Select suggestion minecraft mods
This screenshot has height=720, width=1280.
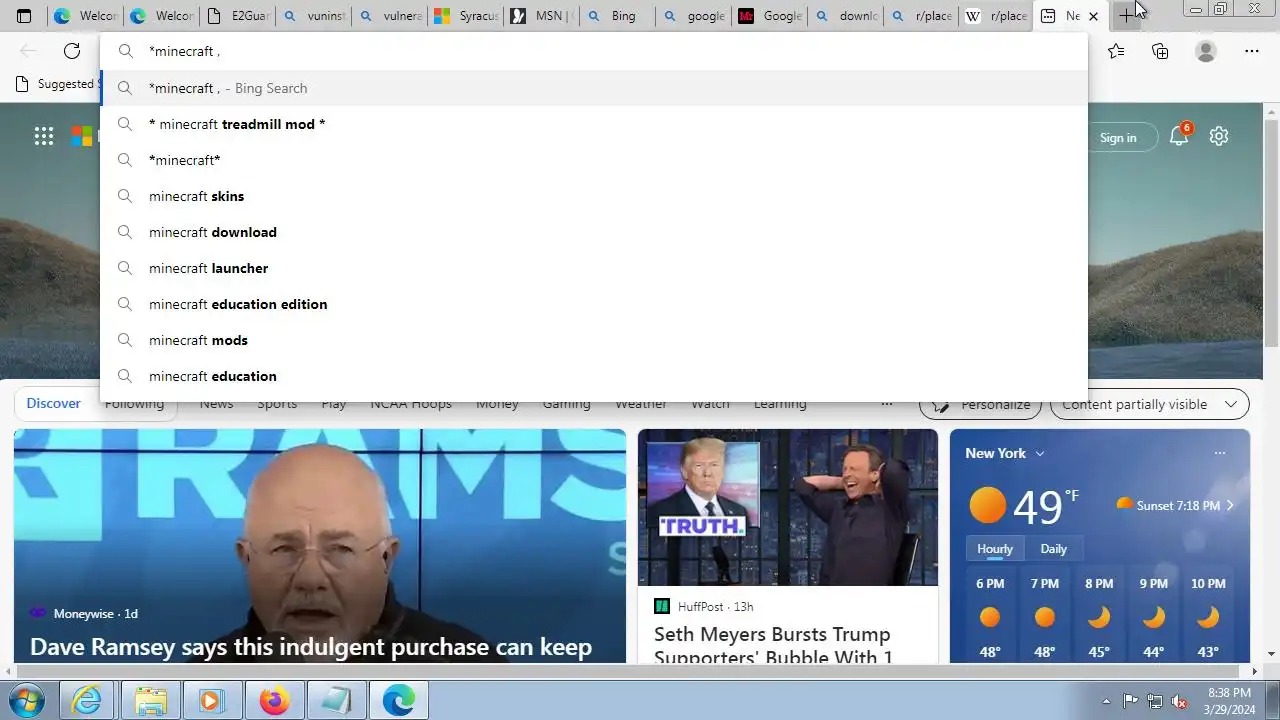point(594,340)
